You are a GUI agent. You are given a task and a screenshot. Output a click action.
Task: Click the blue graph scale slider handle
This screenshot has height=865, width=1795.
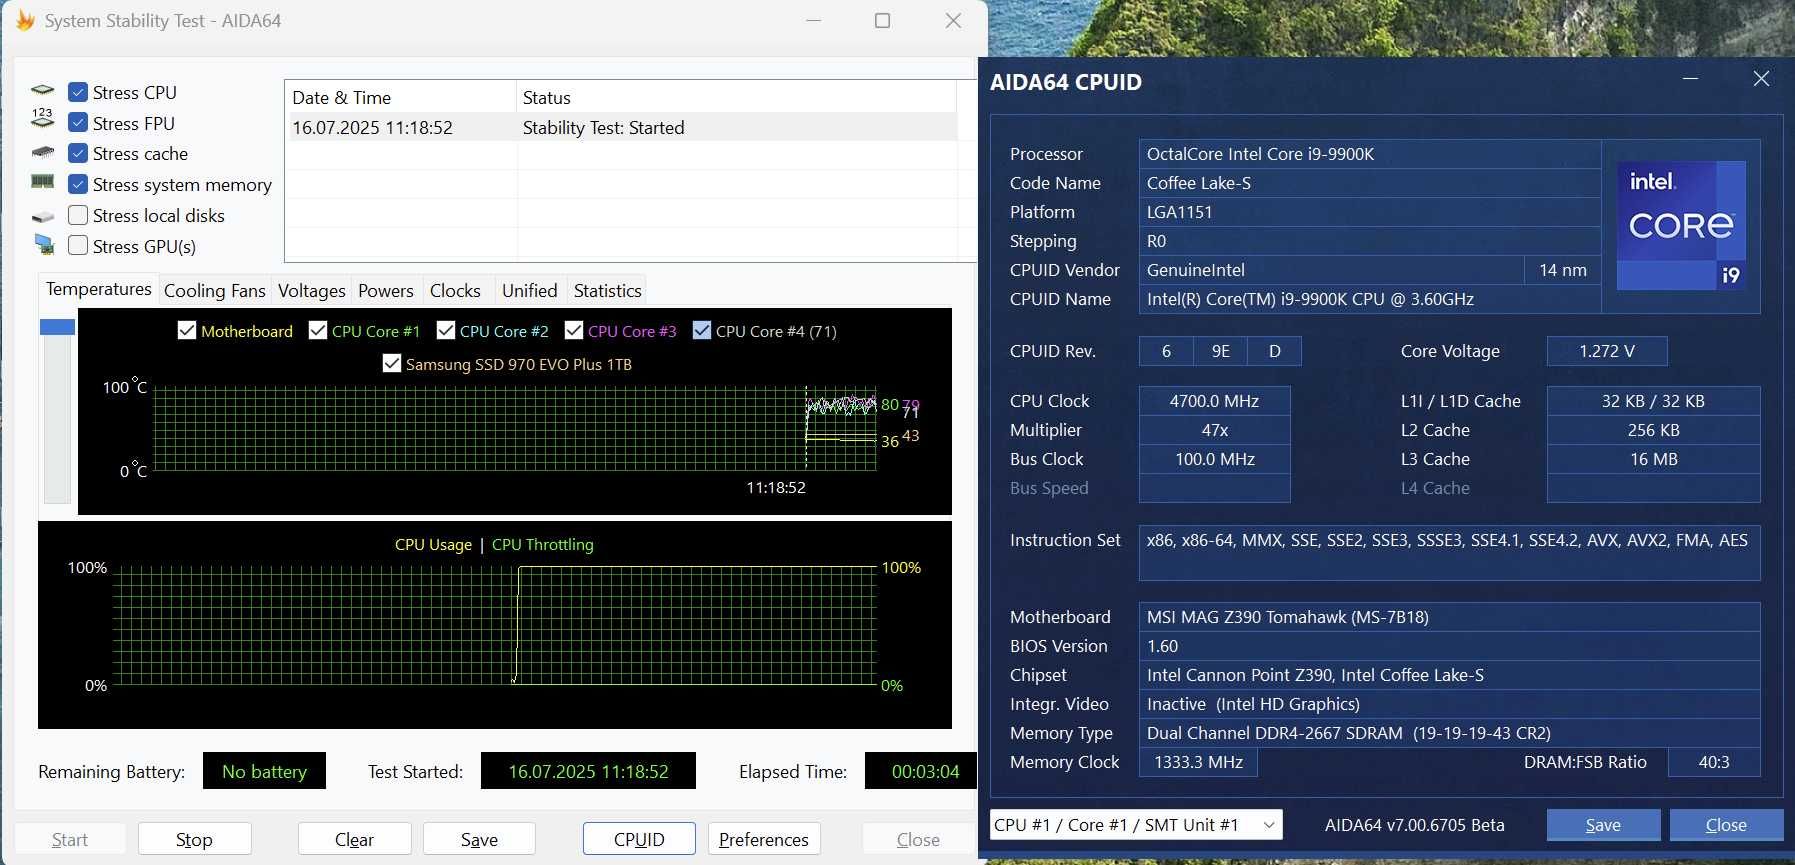(x=57, y=327)
